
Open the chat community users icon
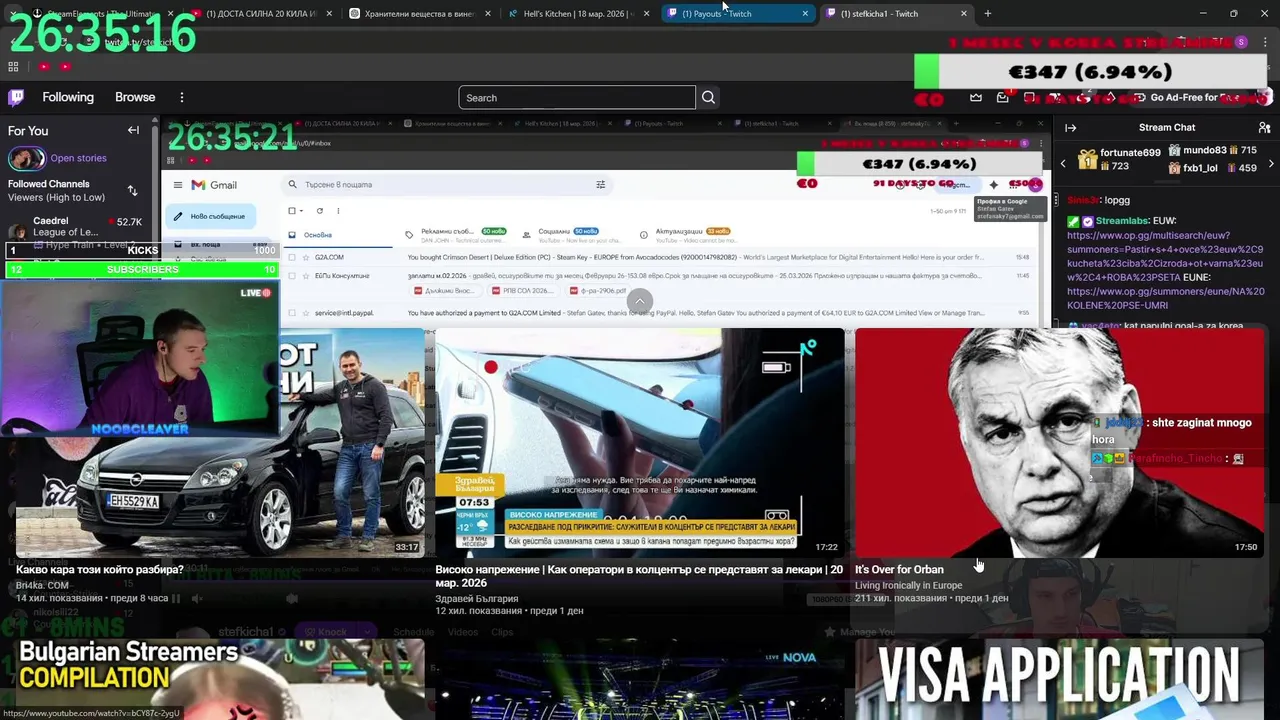coord(1264,128)
